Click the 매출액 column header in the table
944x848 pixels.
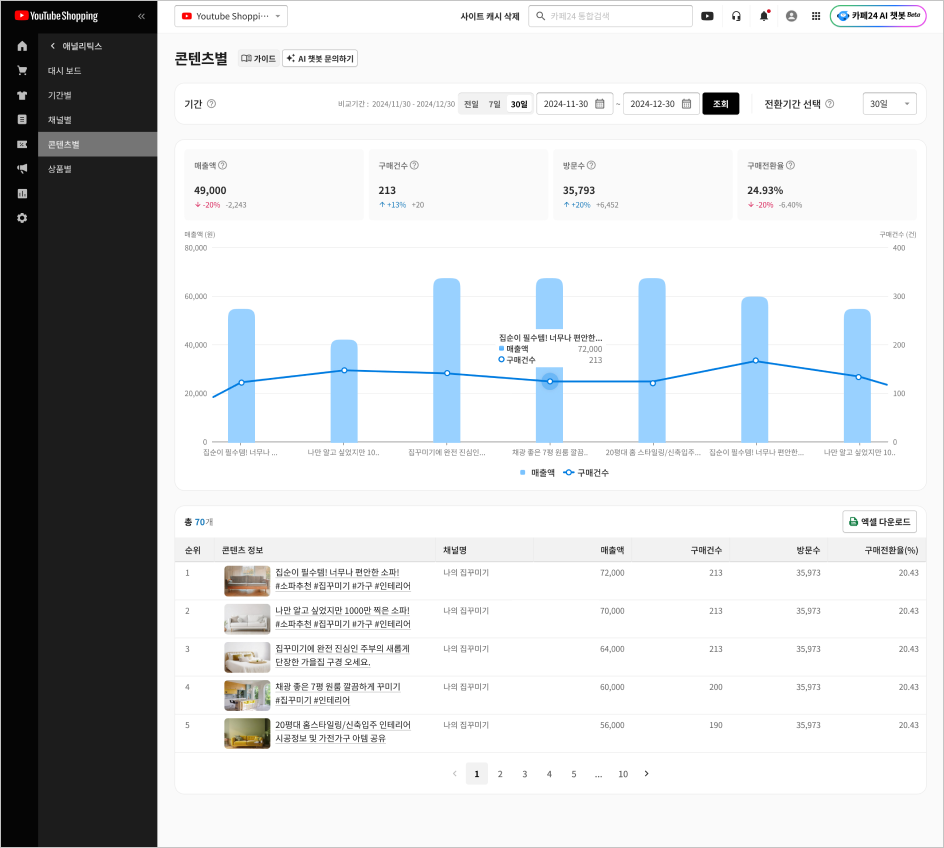pyautogui.click(x=612, y=550)
